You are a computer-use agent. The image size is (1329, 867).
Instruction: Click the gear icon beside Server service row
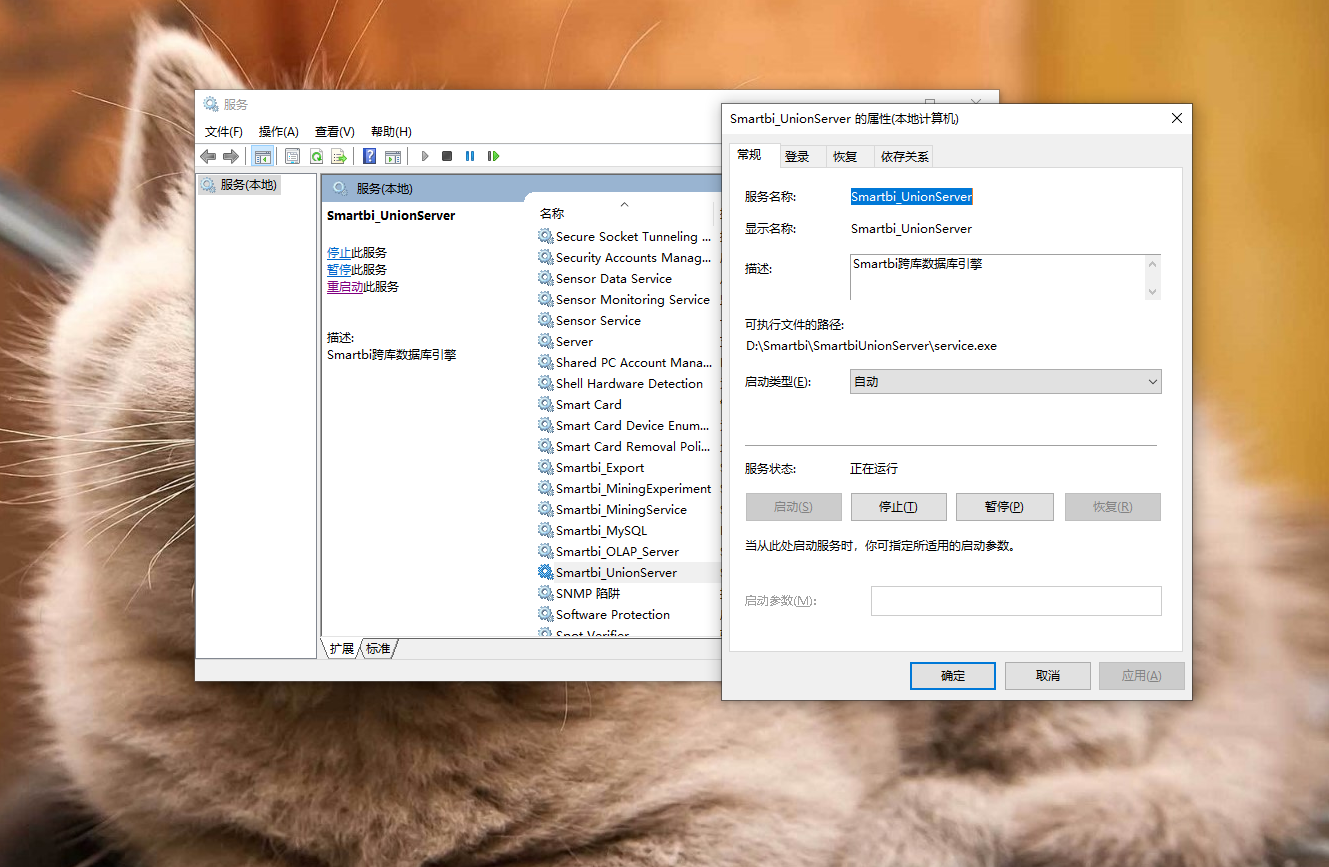[545, 341]
